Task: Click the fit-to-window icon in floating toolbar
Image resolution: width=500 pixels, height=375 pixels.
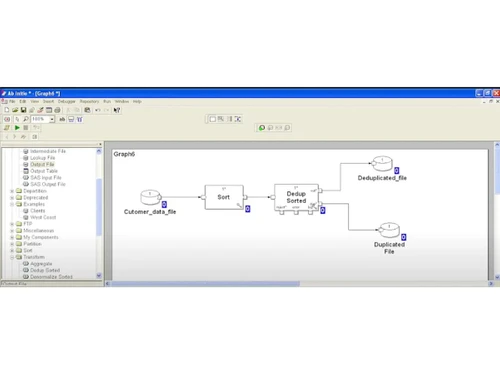Action: 238,119
